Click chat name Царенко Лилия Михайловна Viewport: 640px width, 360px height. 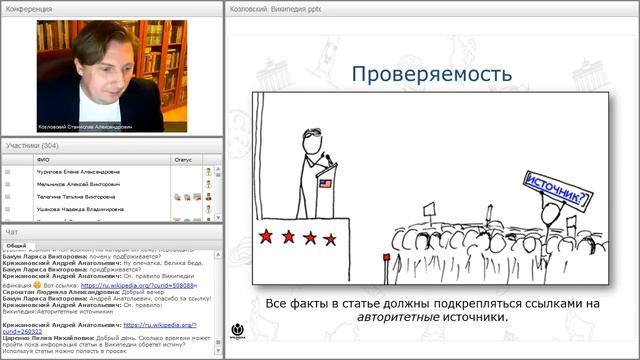point(49,338)
